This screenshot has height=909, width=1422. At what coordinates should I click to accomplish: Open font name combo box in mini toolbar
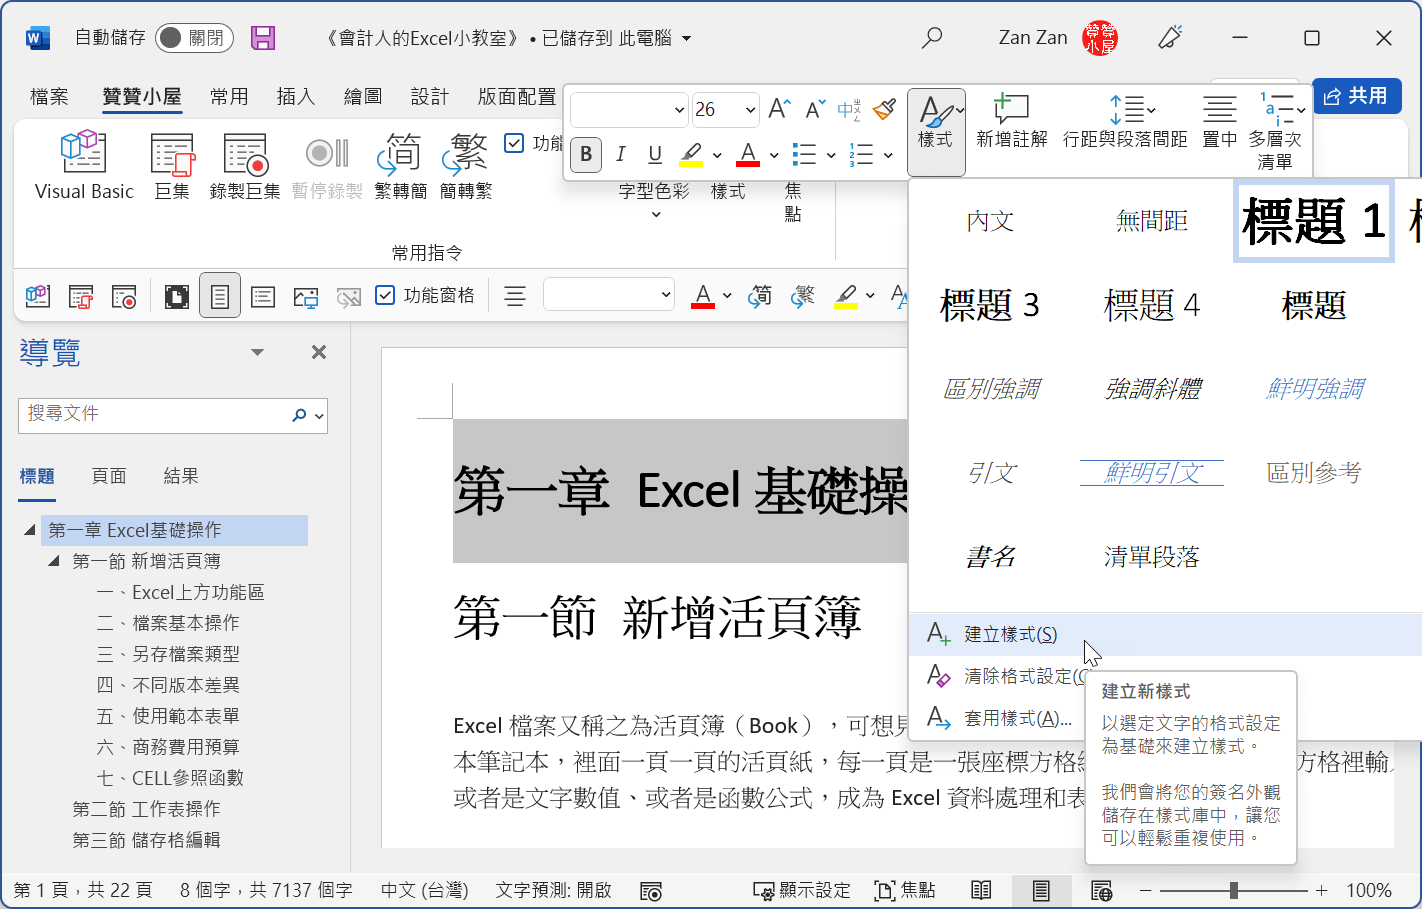click(629, 109)
